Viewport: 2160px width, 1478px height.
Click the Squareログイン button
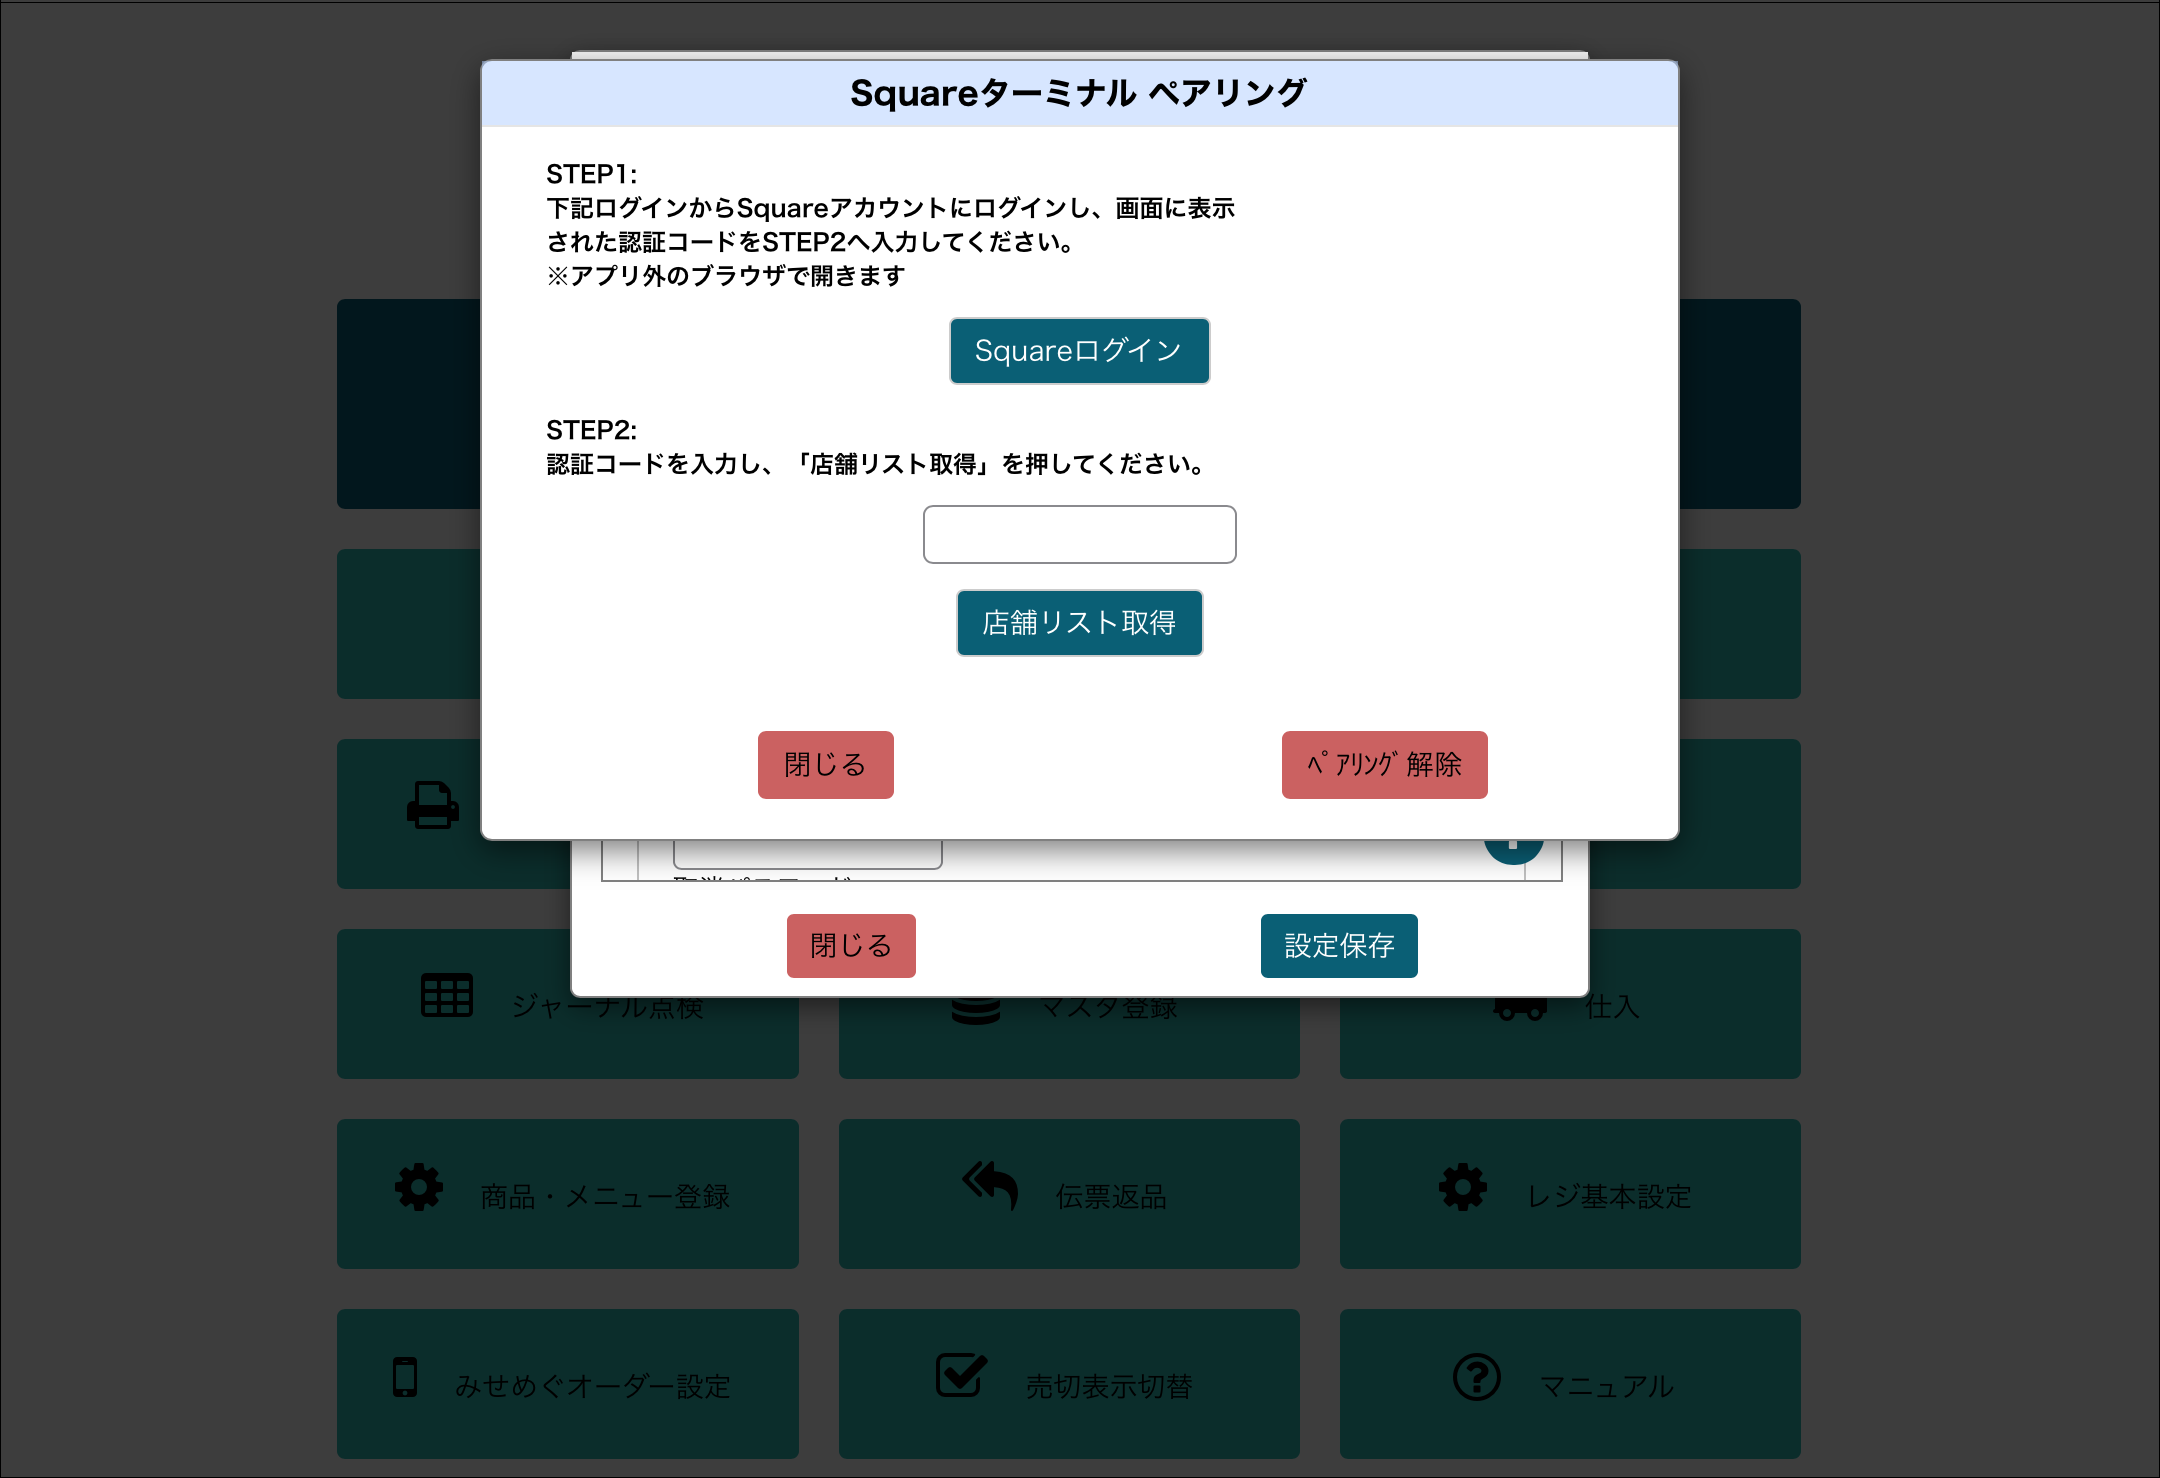coord(1079,351)
